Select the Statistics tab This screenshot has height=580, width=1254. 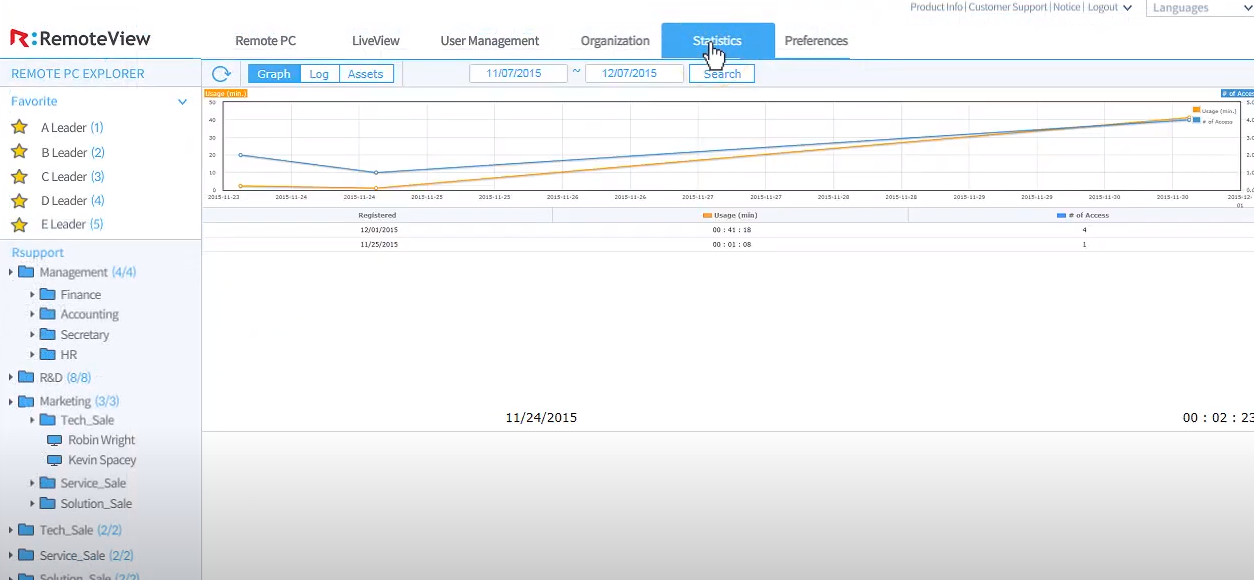[x=718, y=41]
